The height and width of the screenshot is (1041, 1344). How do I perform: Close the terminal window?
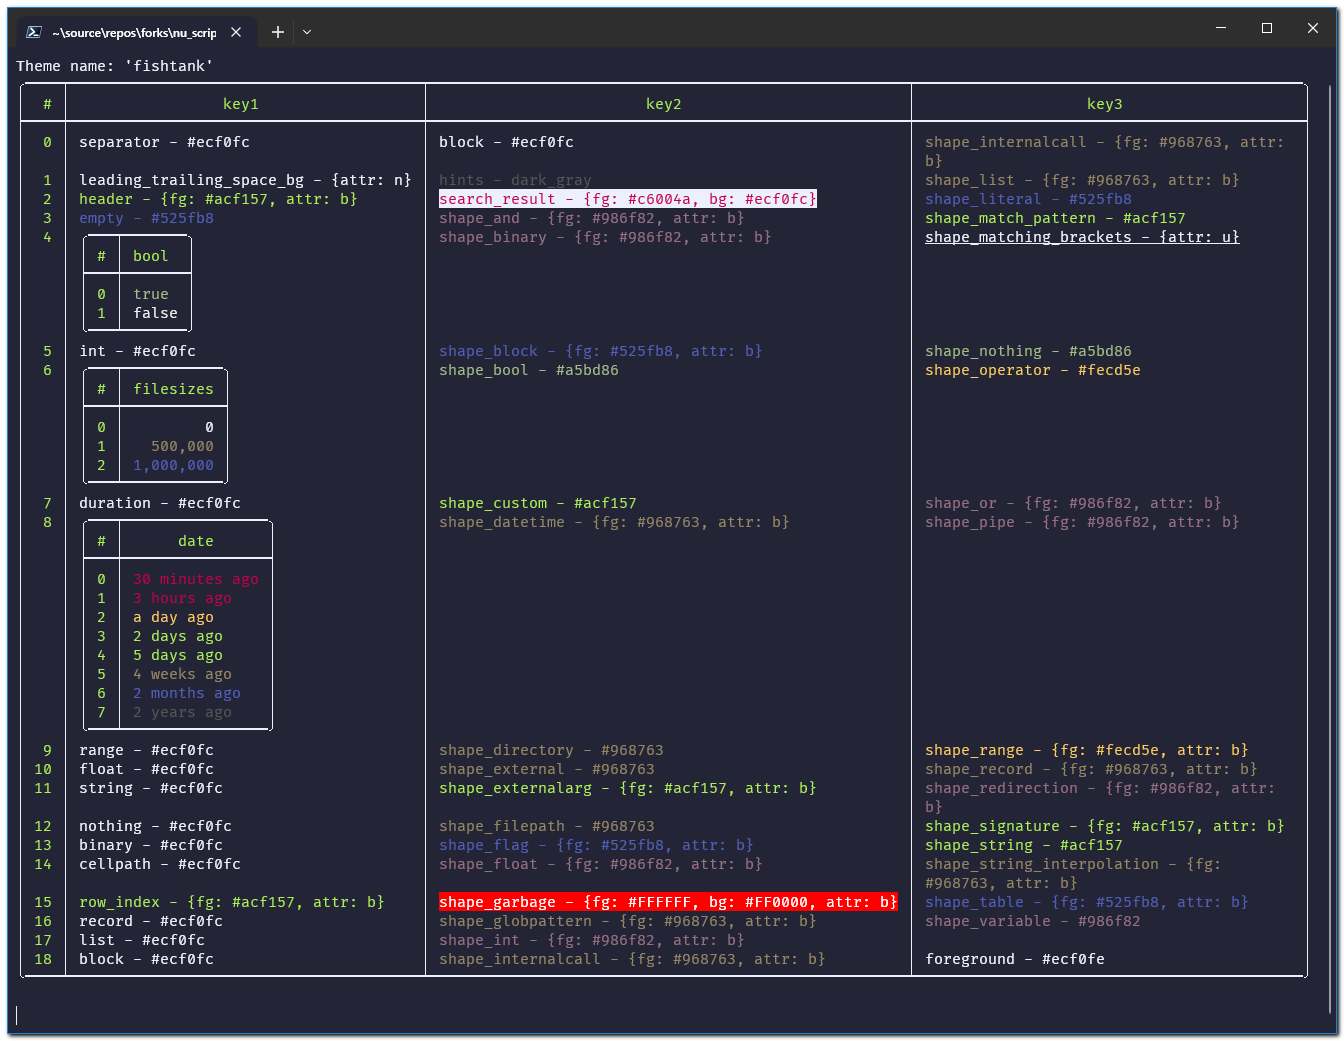(1313, 28)
